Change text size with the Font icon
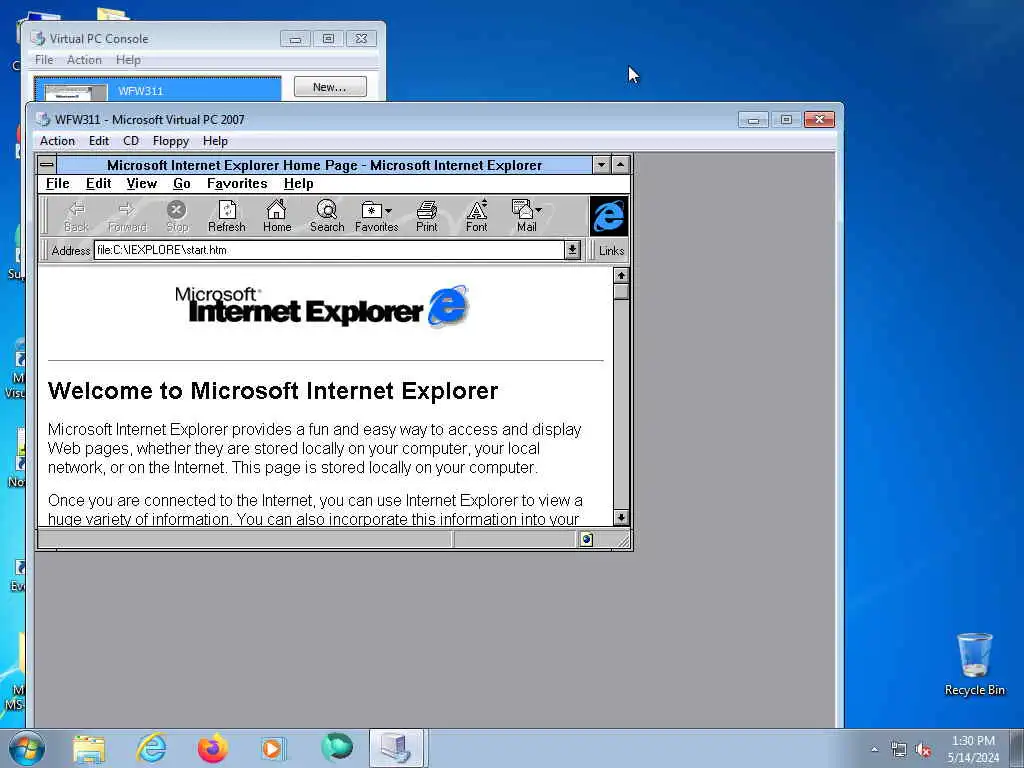The image size is (1024, 768). pyautogui.click(x=476, y=216)
